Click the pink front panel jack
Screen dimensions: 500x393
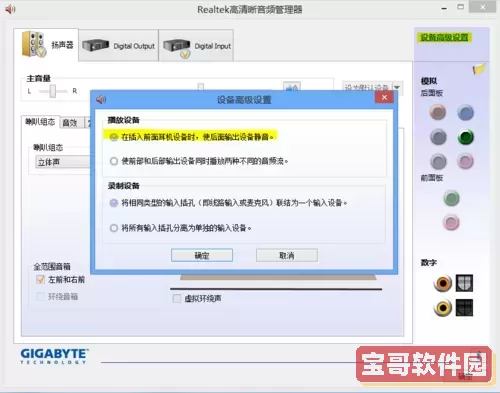coord(451,222)
